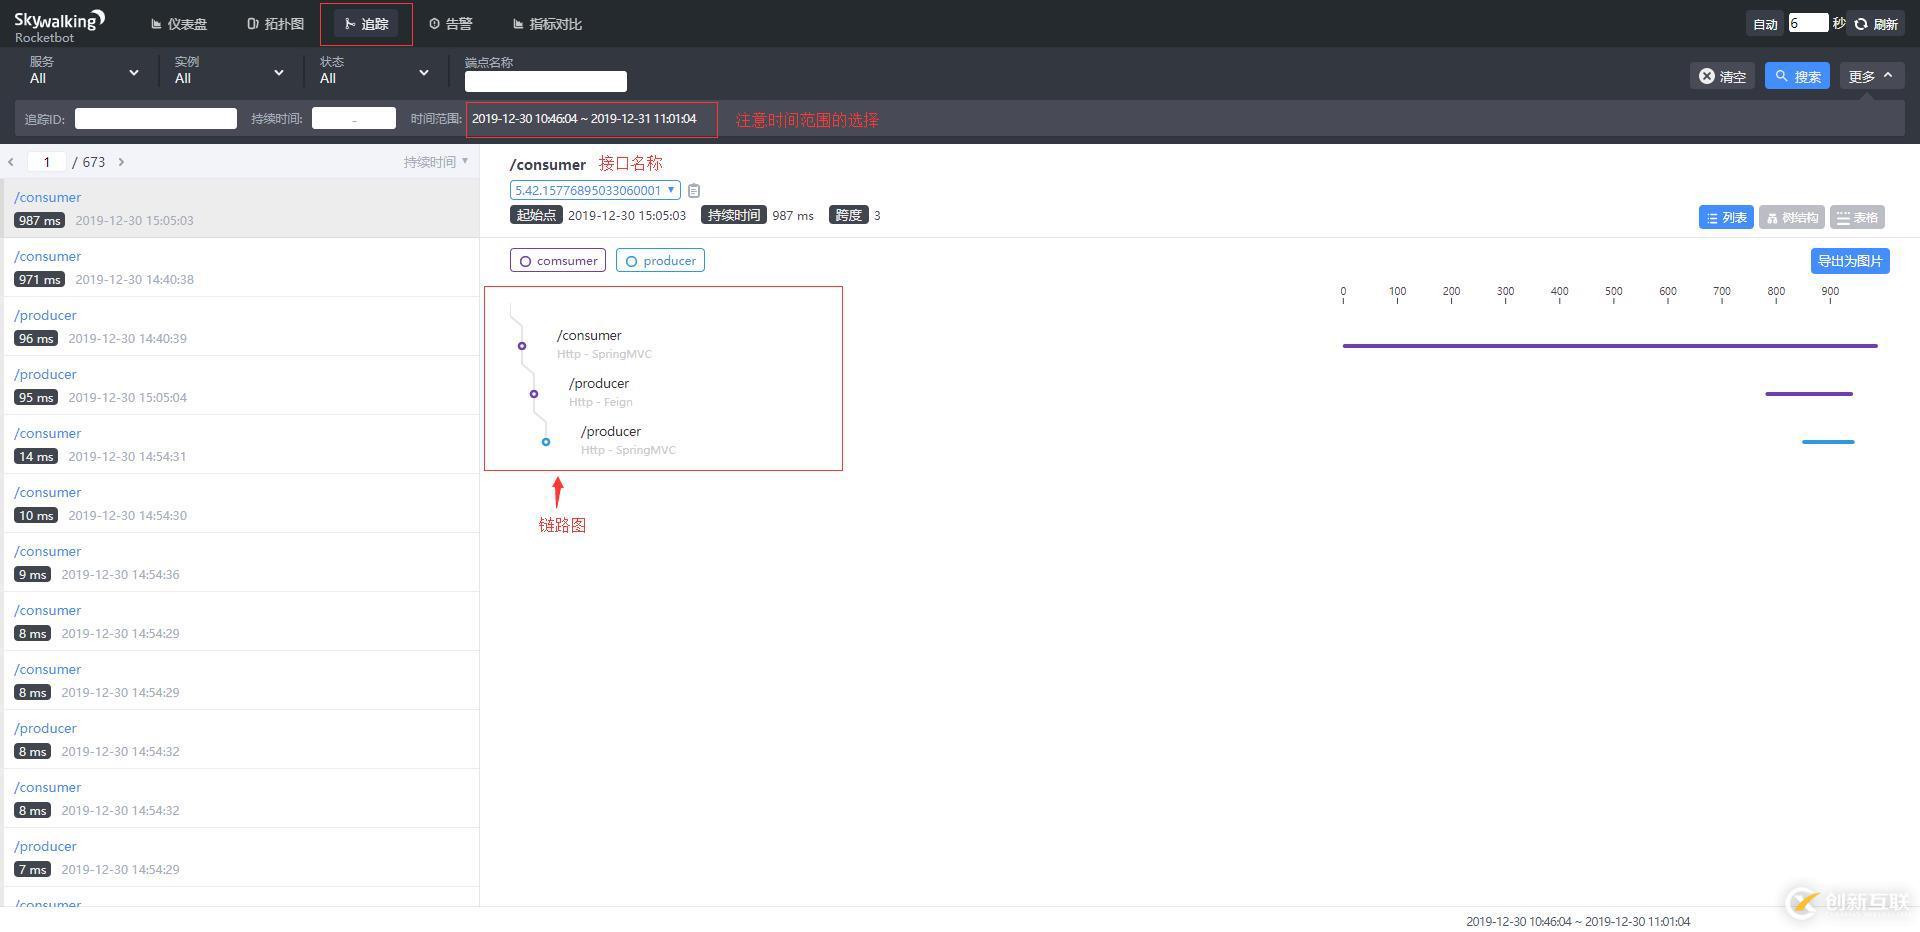This screenshot has width=1920, height=932.
Task: Toggle the producer service legend tag
Action: point(660,261)
